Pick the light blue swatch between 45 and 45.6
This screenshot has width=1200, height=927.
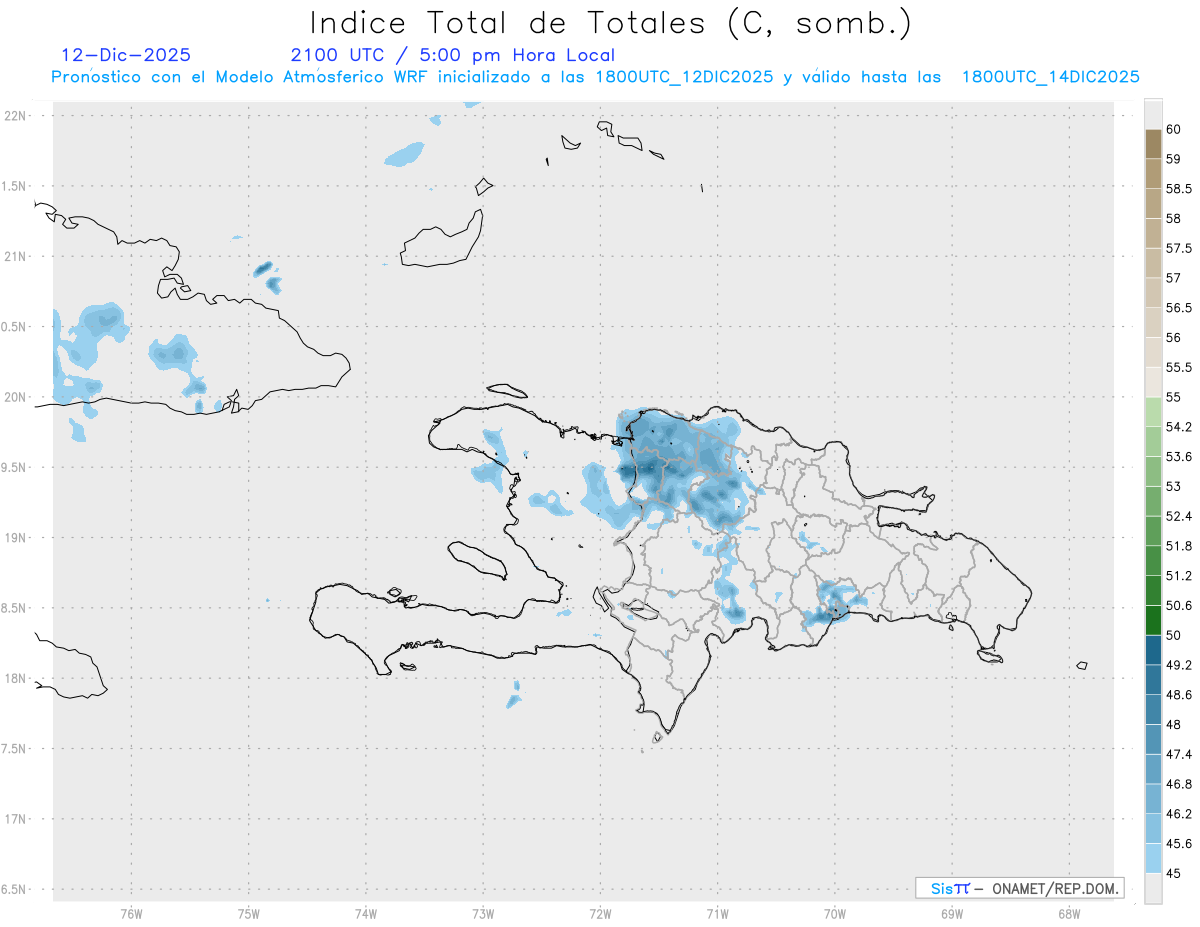(x=1153, y=859)
